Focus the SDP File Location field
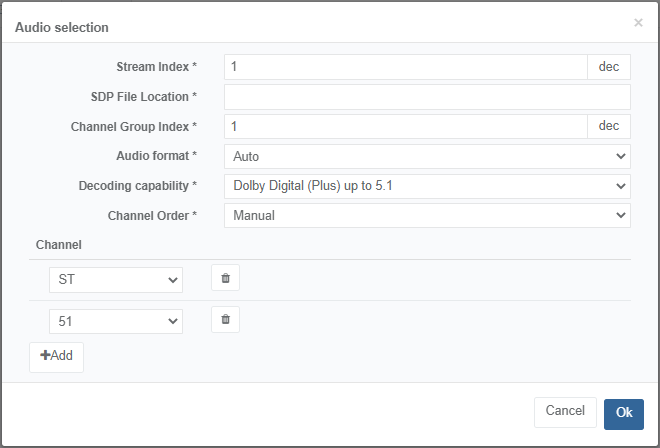660x448 pixels. pyautogui.click(x=427, y=97)
